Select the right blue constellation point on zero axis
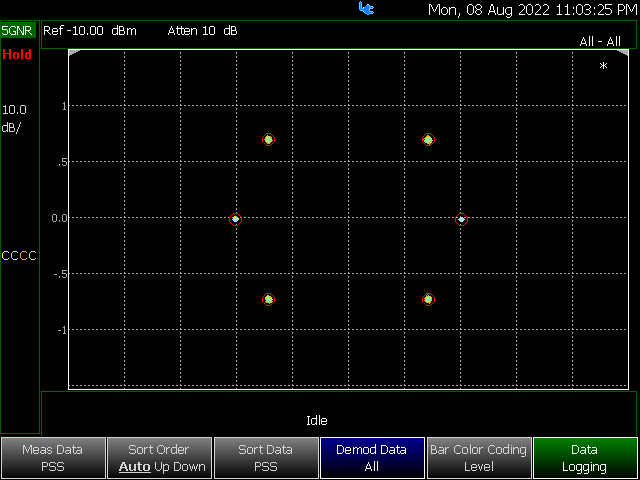Screen dimensions: 640x480 [x=461, y=219]
